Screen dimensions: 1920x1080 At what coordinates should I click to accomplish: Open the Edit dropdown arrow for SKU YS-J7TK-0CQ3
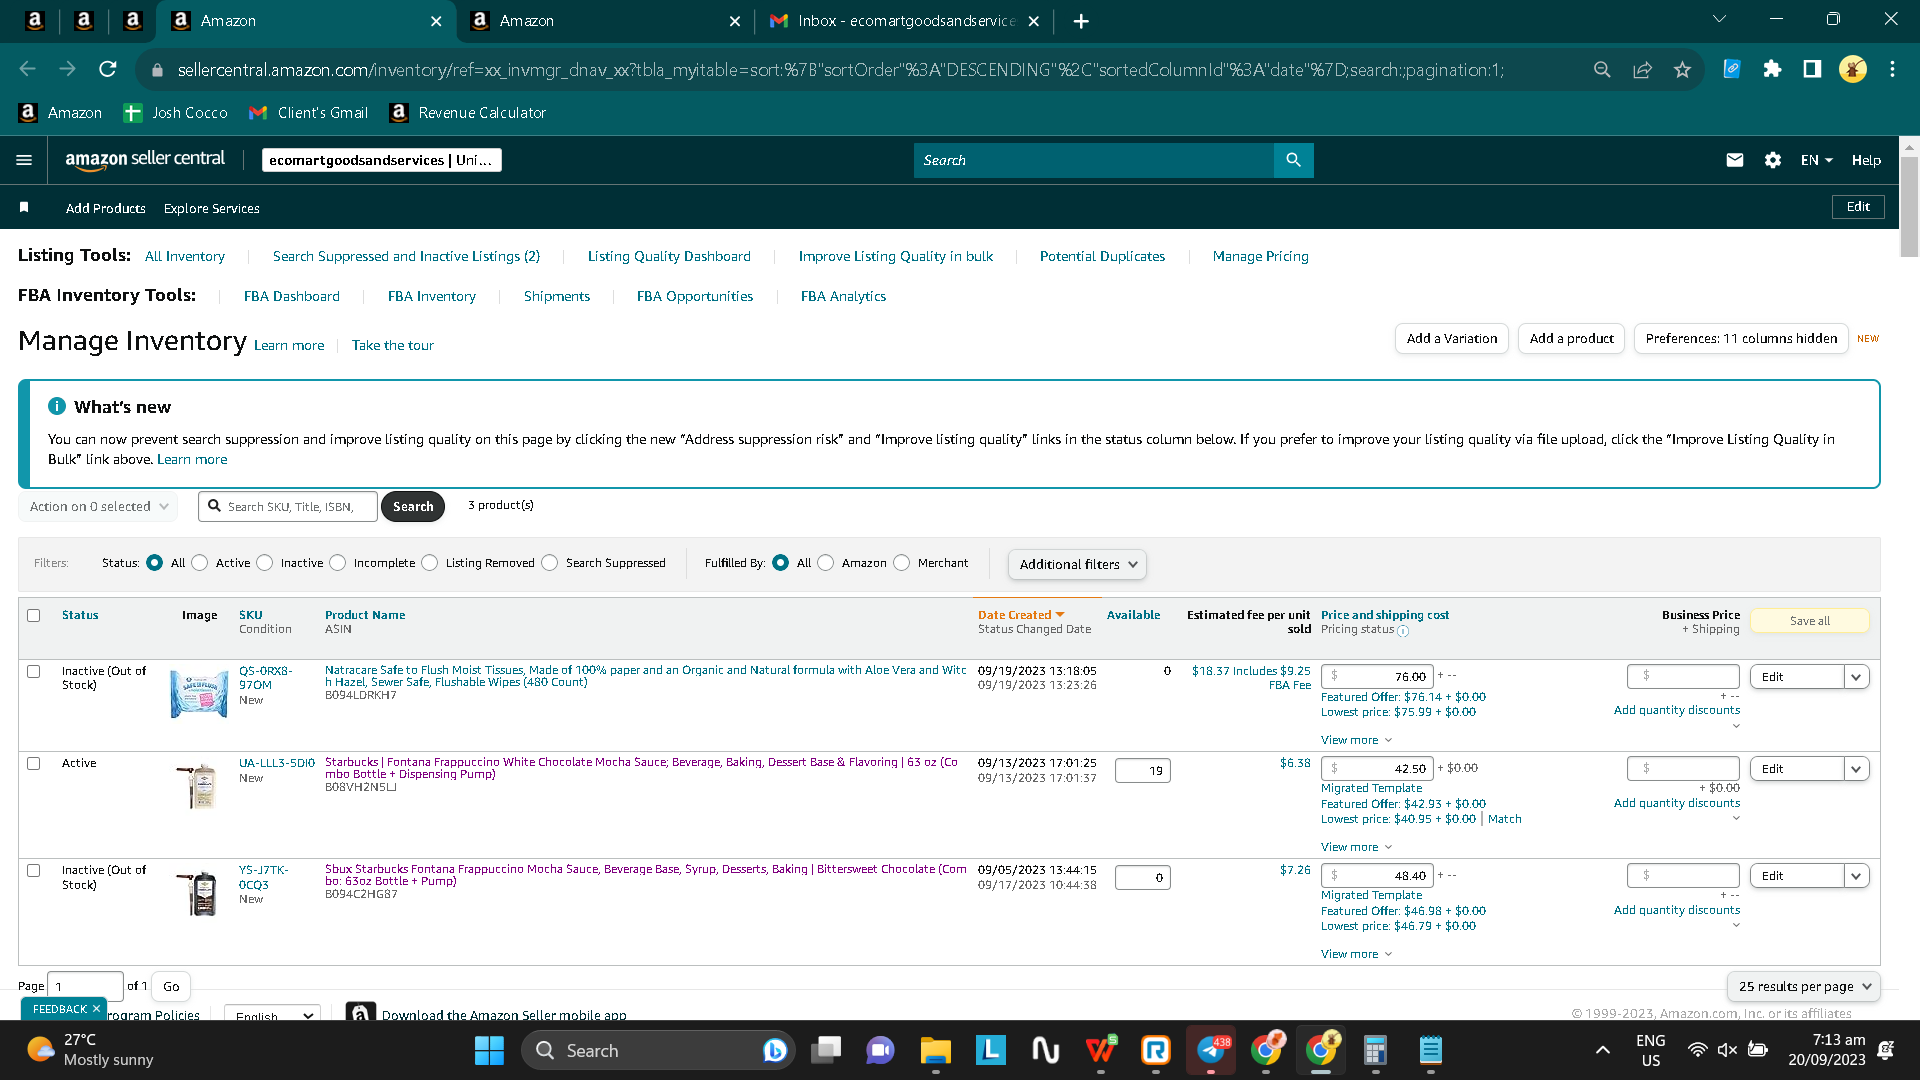tap(1856, 876)
